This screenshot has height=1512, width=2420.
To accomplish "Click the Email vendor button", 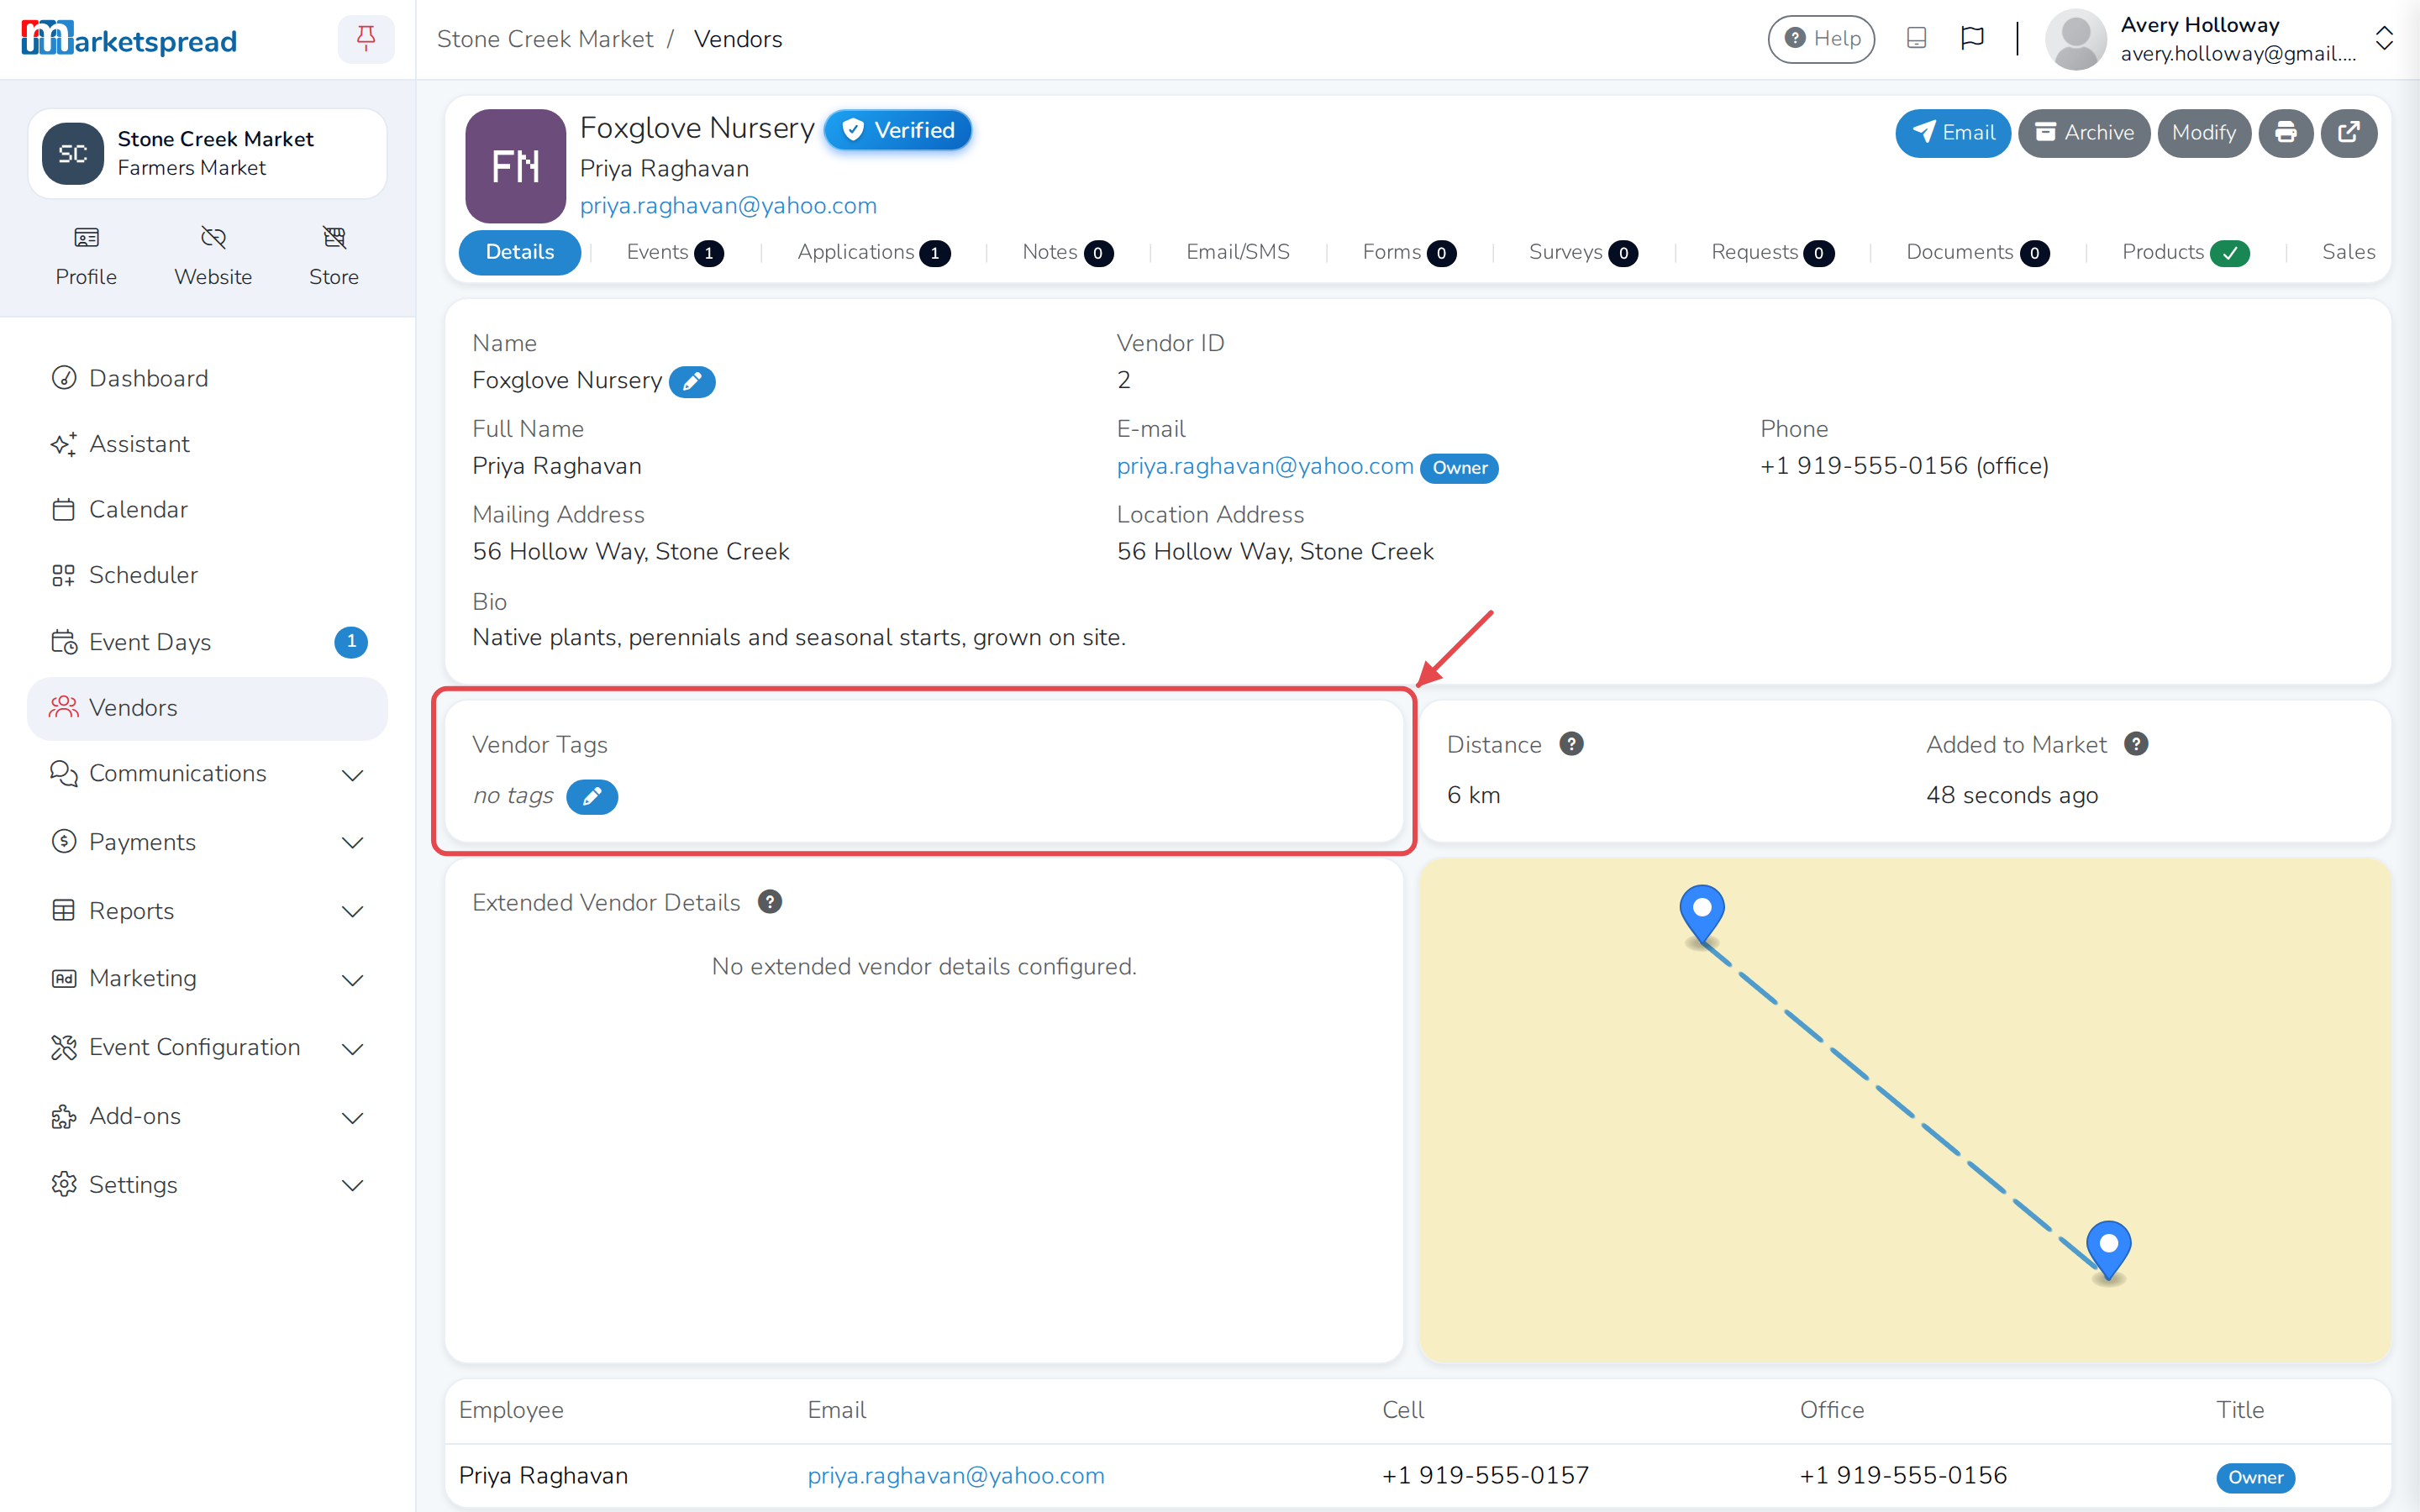I will [1952, 133].
